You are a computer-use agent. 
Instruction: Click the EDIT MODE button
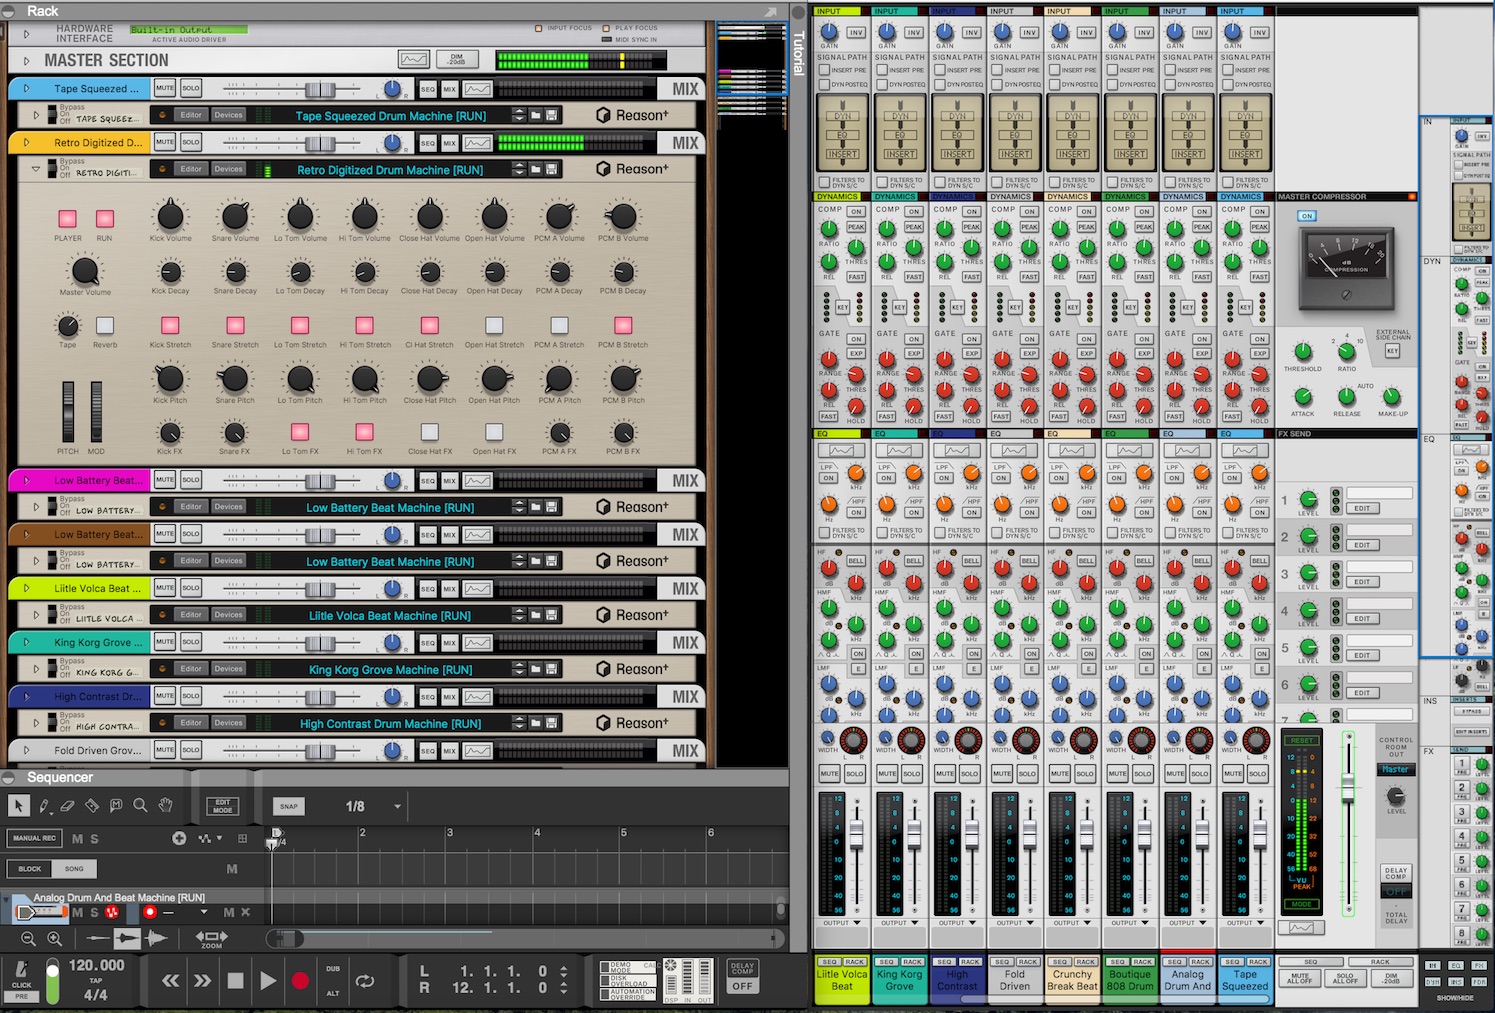point(223,806)
